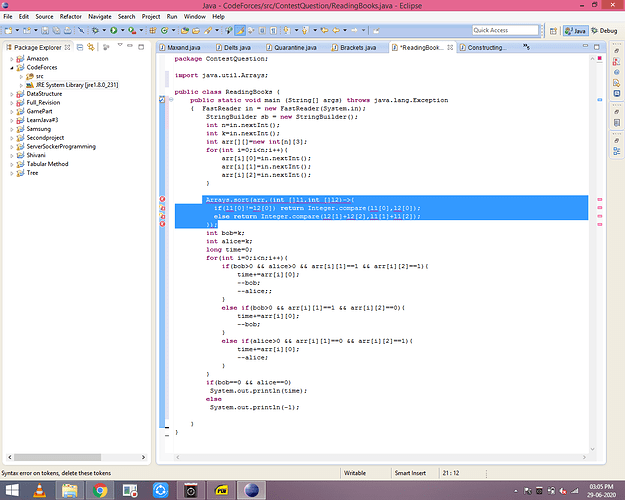The image size is (625, 500).
Task: Go to Last Edit Location icon
Action: (x=324, y=30)
